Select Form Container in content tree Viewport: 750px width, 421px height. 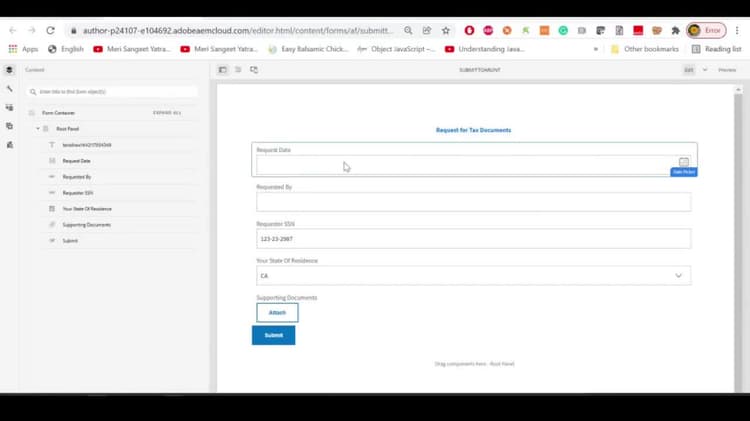(x=58, y=113)
